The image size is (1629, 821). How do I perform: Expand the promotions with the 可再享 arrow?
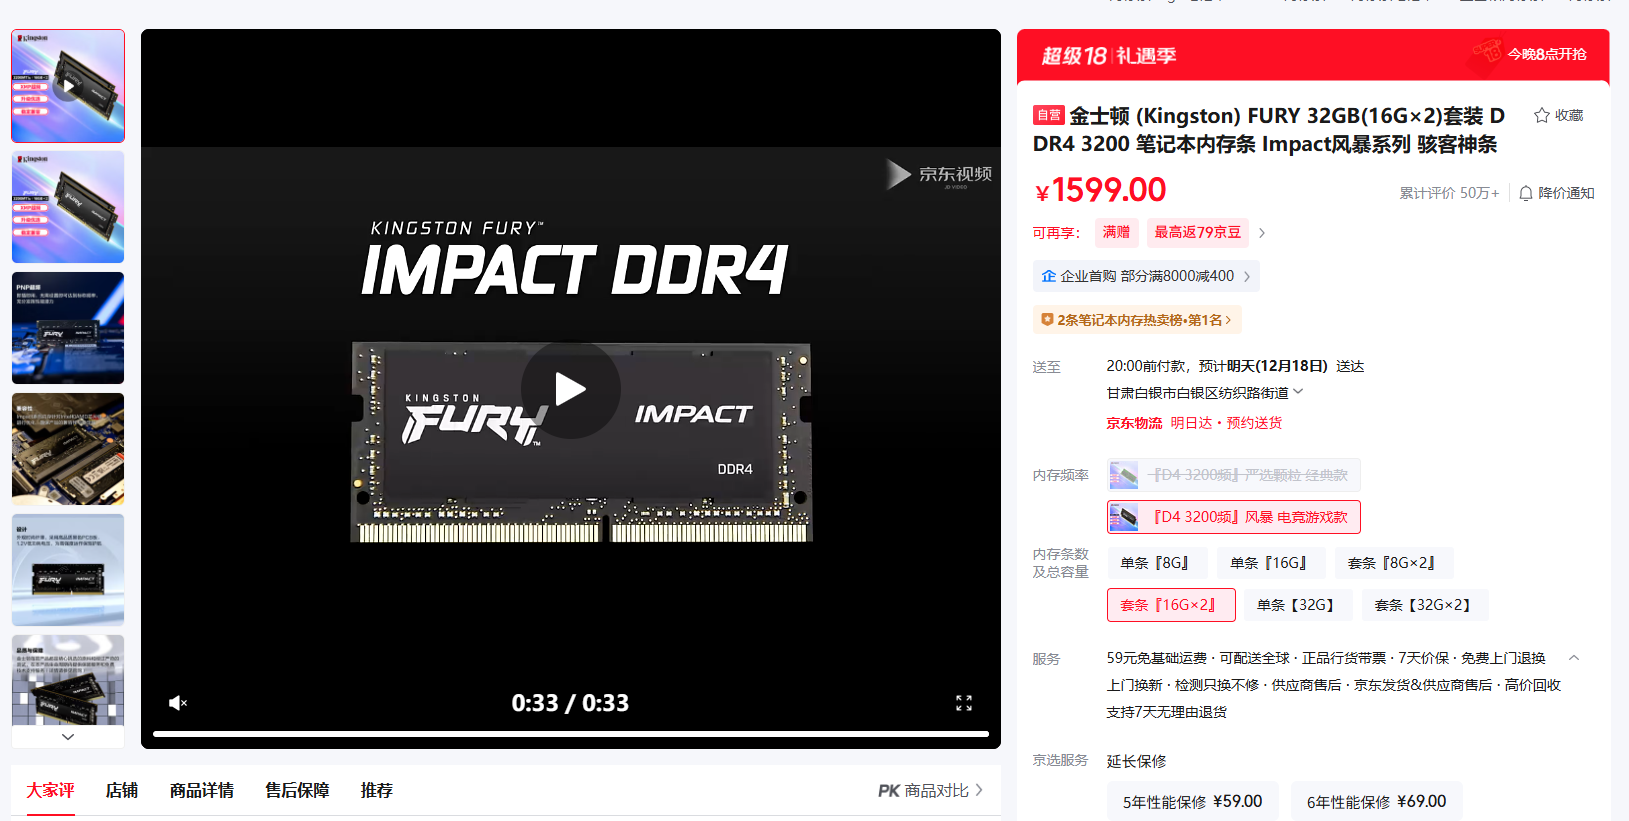[x=1262, y=233]
